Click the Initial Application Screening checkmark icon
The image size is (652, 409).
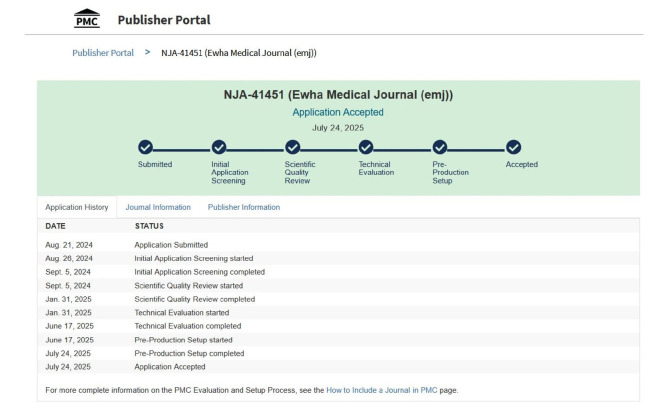point(220,147)
